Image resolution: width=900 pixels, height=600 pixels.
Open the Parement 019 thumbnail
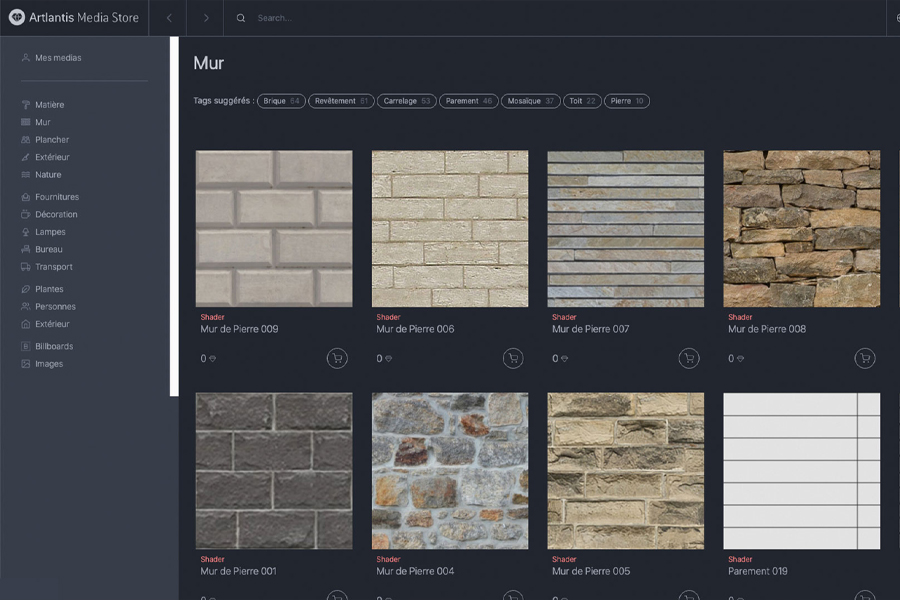click(801, 470)
